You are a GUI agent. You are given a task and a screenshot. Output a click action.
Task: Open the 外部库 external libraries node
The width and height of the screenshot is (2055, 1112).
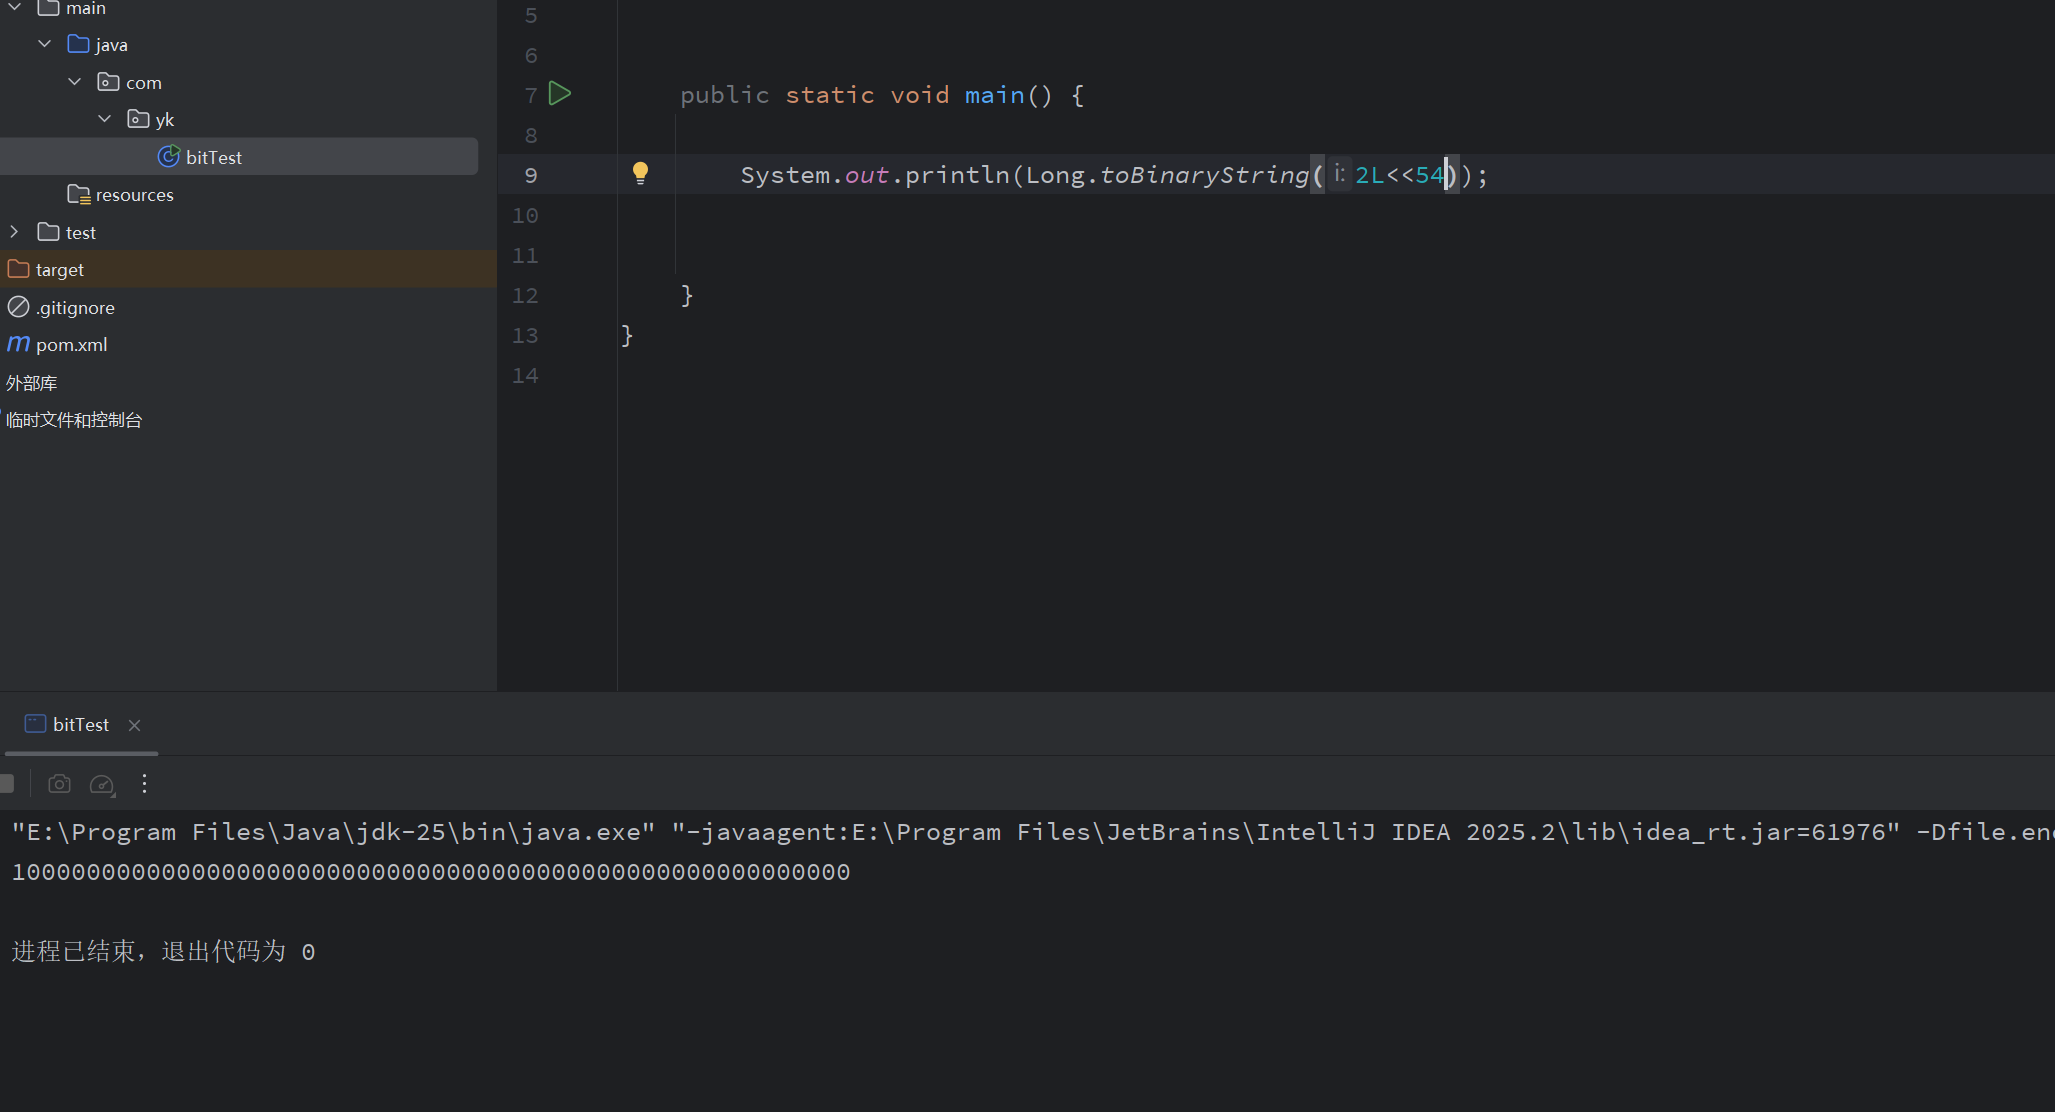tap(32, 383)
